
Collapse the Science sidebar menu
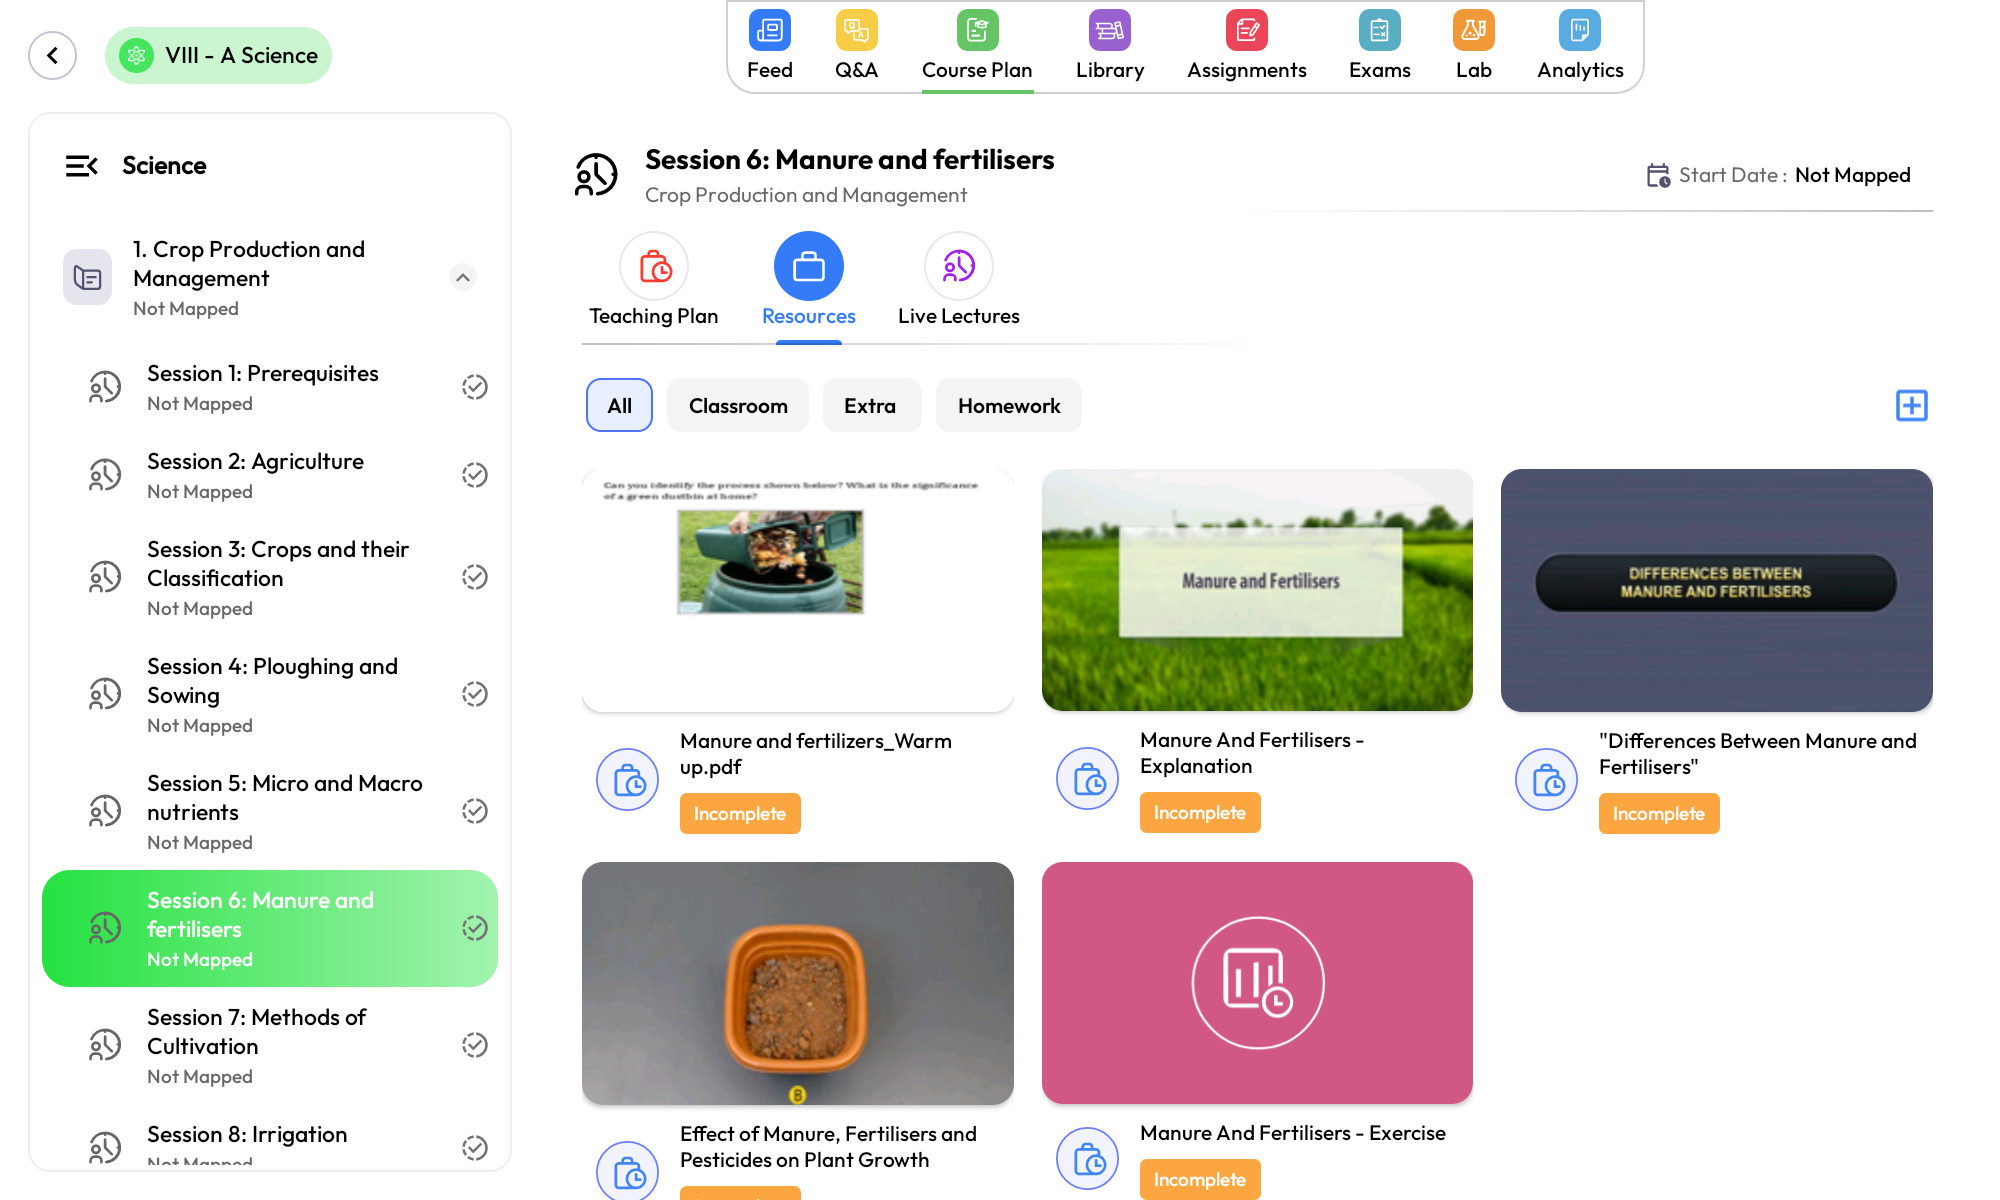[81, 166]
